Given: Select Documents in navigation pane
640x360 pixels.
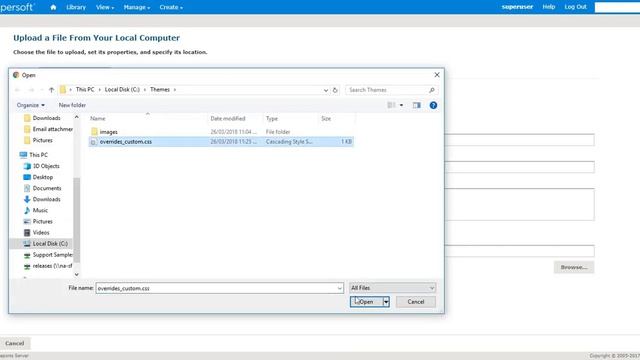Looking at the screenshot, I should [x=42, y=188].
